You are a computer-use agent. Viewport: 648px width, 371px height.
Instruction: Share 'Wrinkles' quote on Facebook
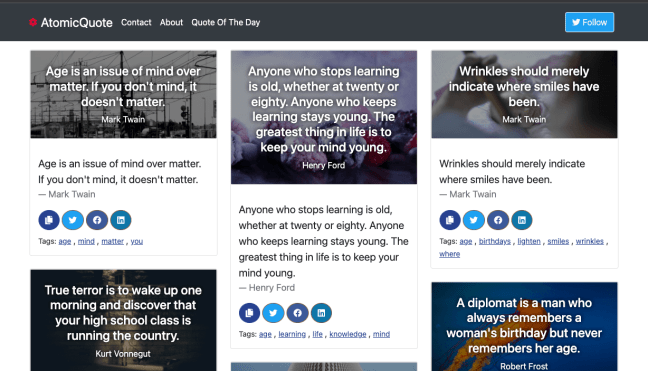pyautogui.click(x=498, y=220)
